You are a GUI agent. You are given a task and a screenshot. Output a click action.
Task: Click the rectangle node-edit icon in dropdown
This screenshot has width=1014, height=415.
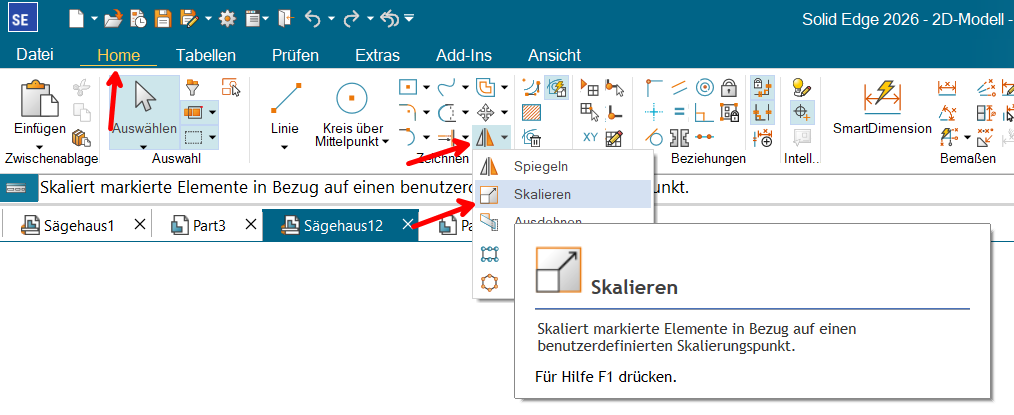tap(490, 253)
